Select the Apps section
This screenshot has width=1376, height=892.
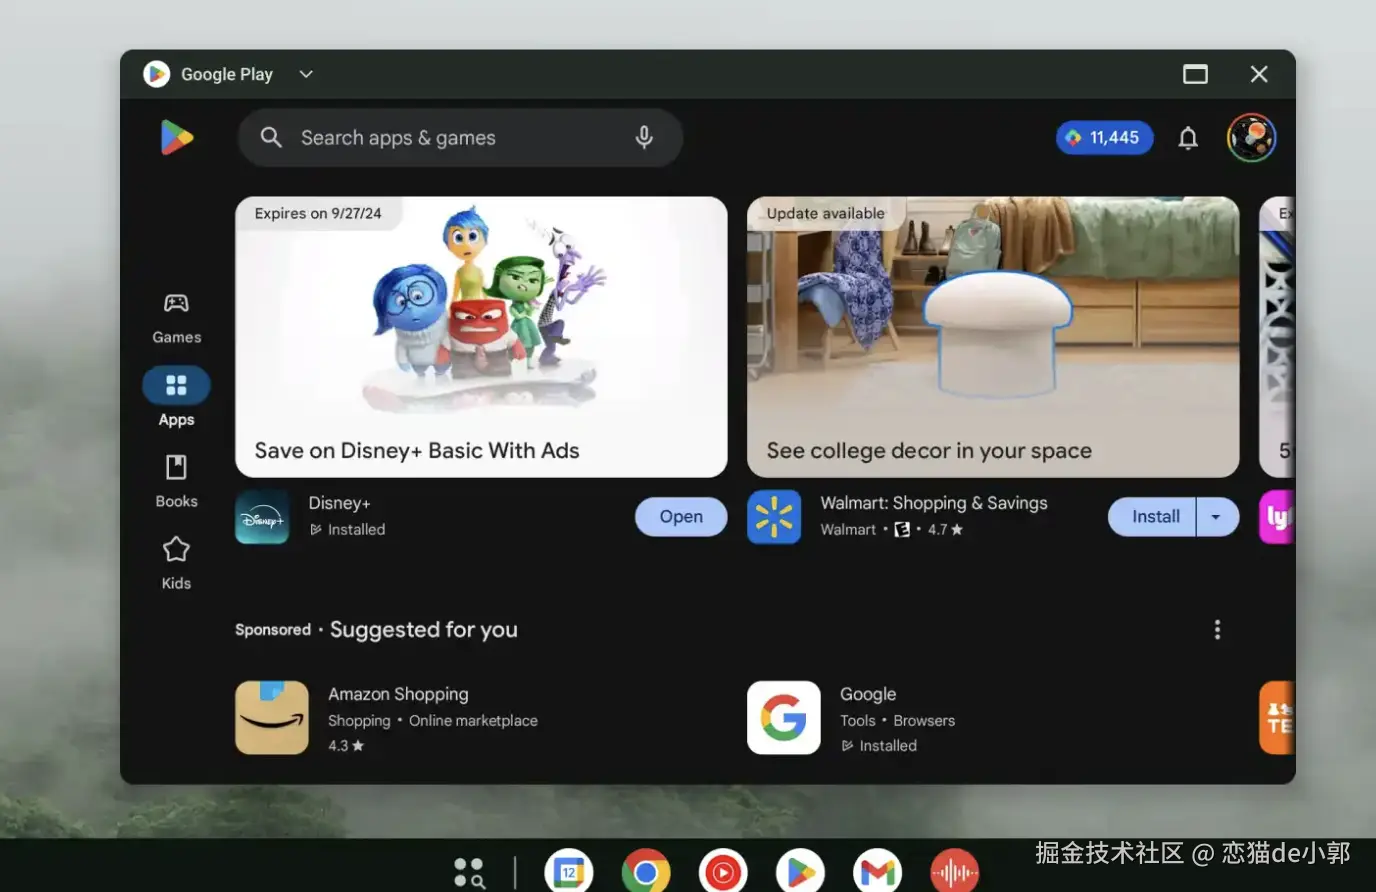click(x=176, y=397)
